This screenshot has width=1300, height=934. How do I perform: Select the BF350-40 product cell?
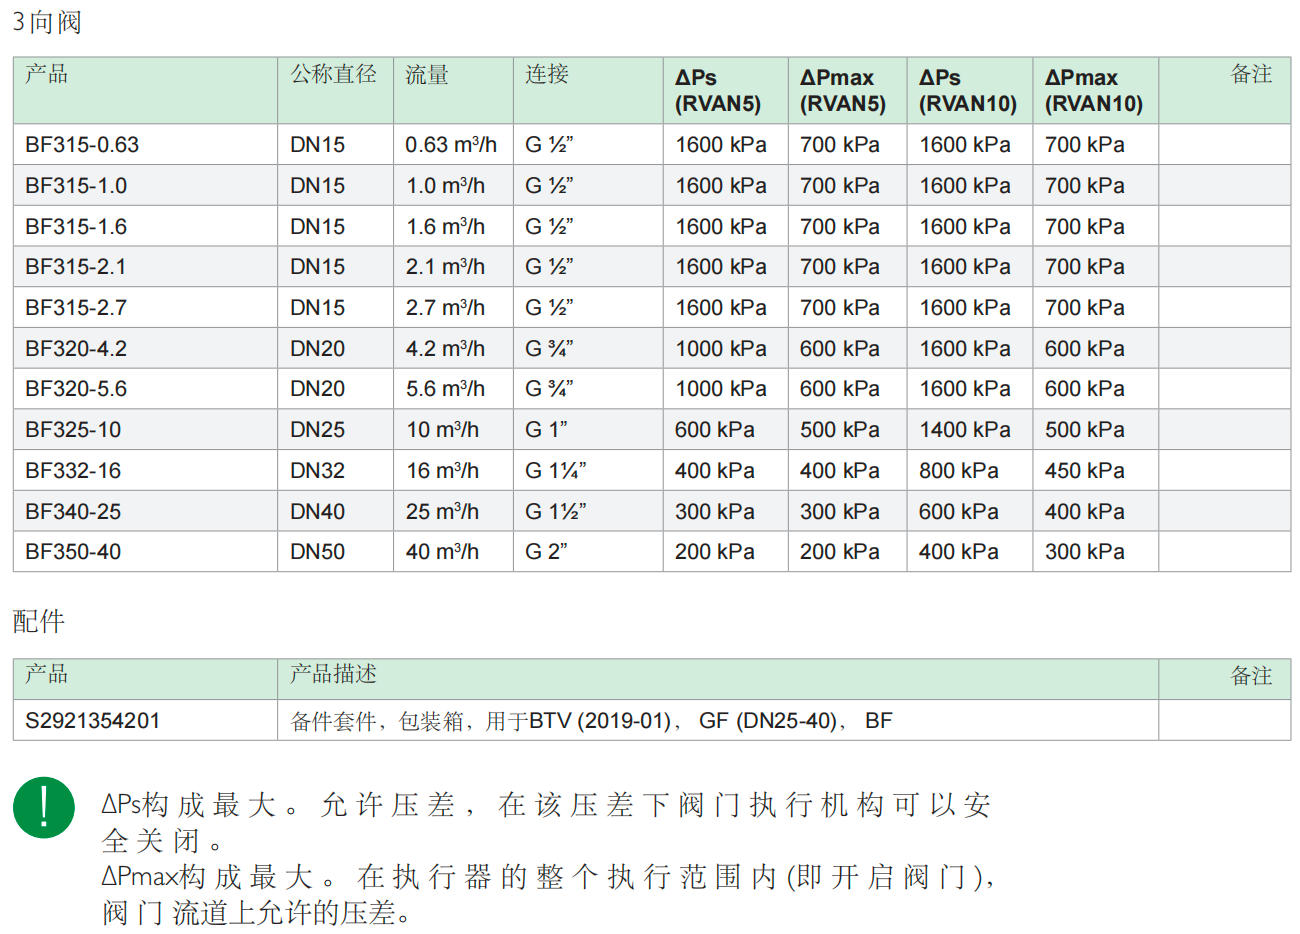click(x=73, y=552)
